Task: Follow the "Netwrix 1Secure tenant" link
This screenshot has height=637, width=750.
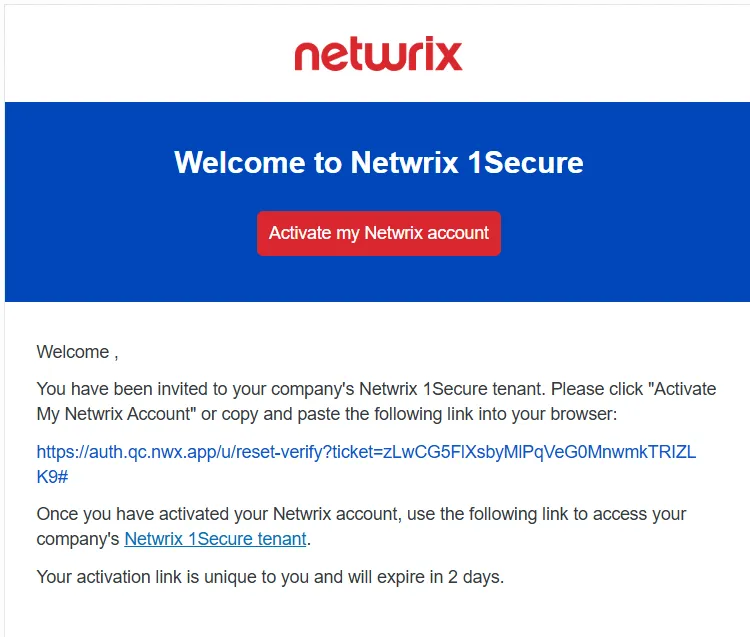Action: pos(215,539)
